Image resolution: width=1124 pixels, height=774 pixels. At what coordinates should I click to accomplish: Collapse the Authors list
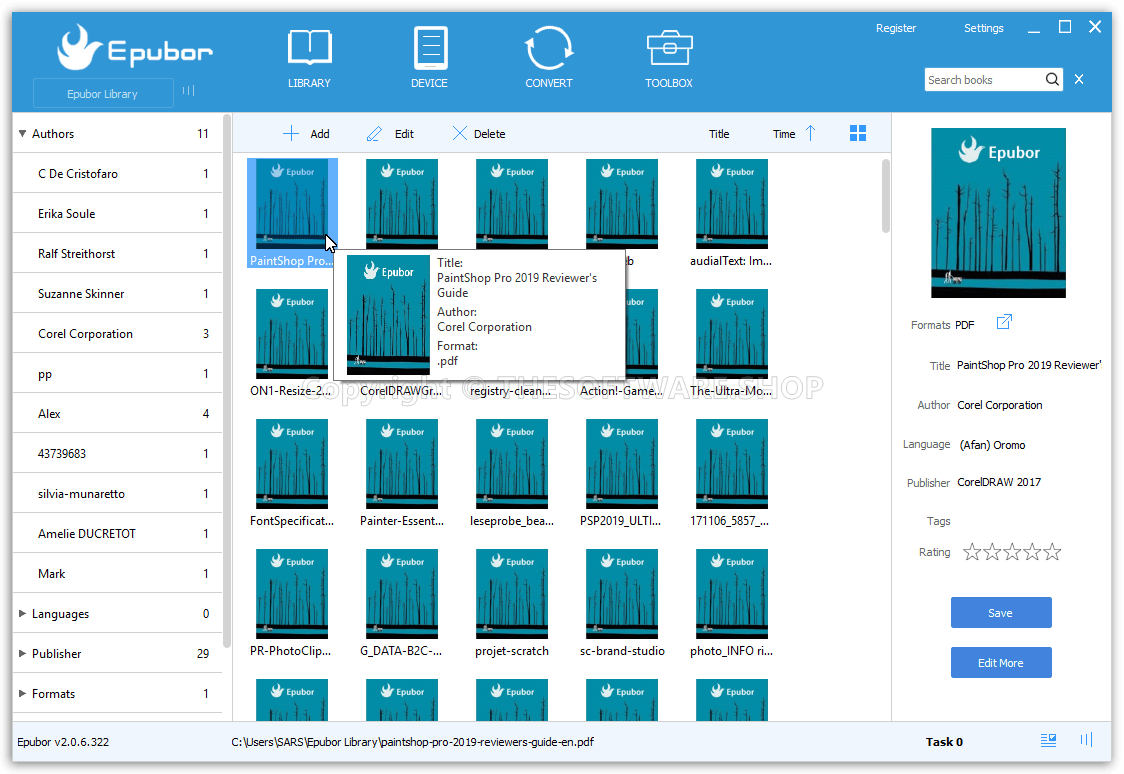pos(22,133)
